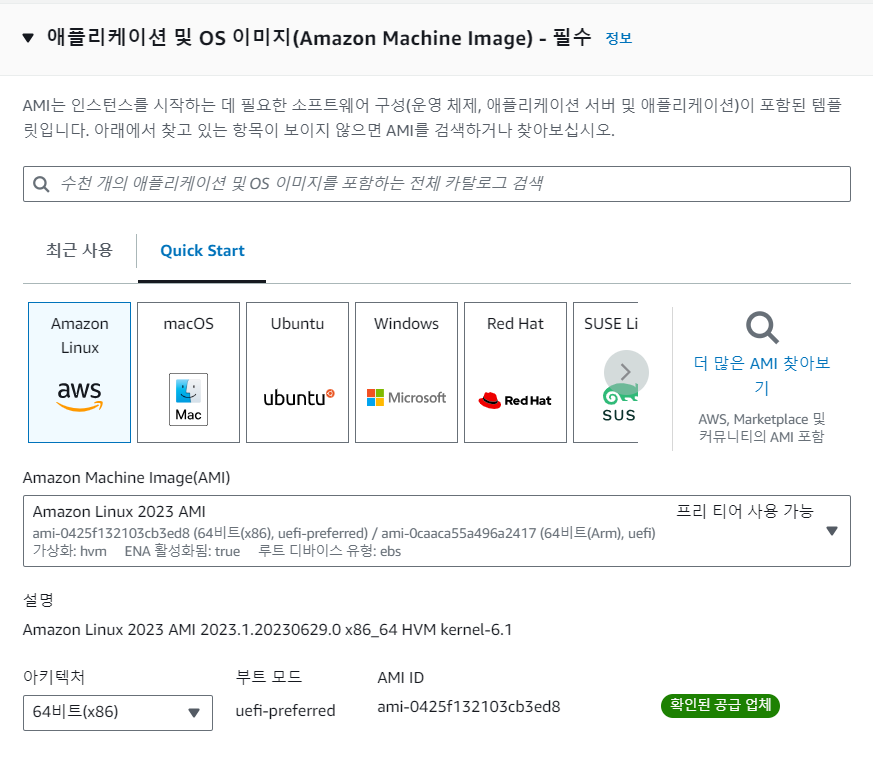Image resolution: width=873 pixels, height=769 pixels.
Task: Click the AMI selector dropdown arrow
Action: pyautogui.click(x=832, y=531)
